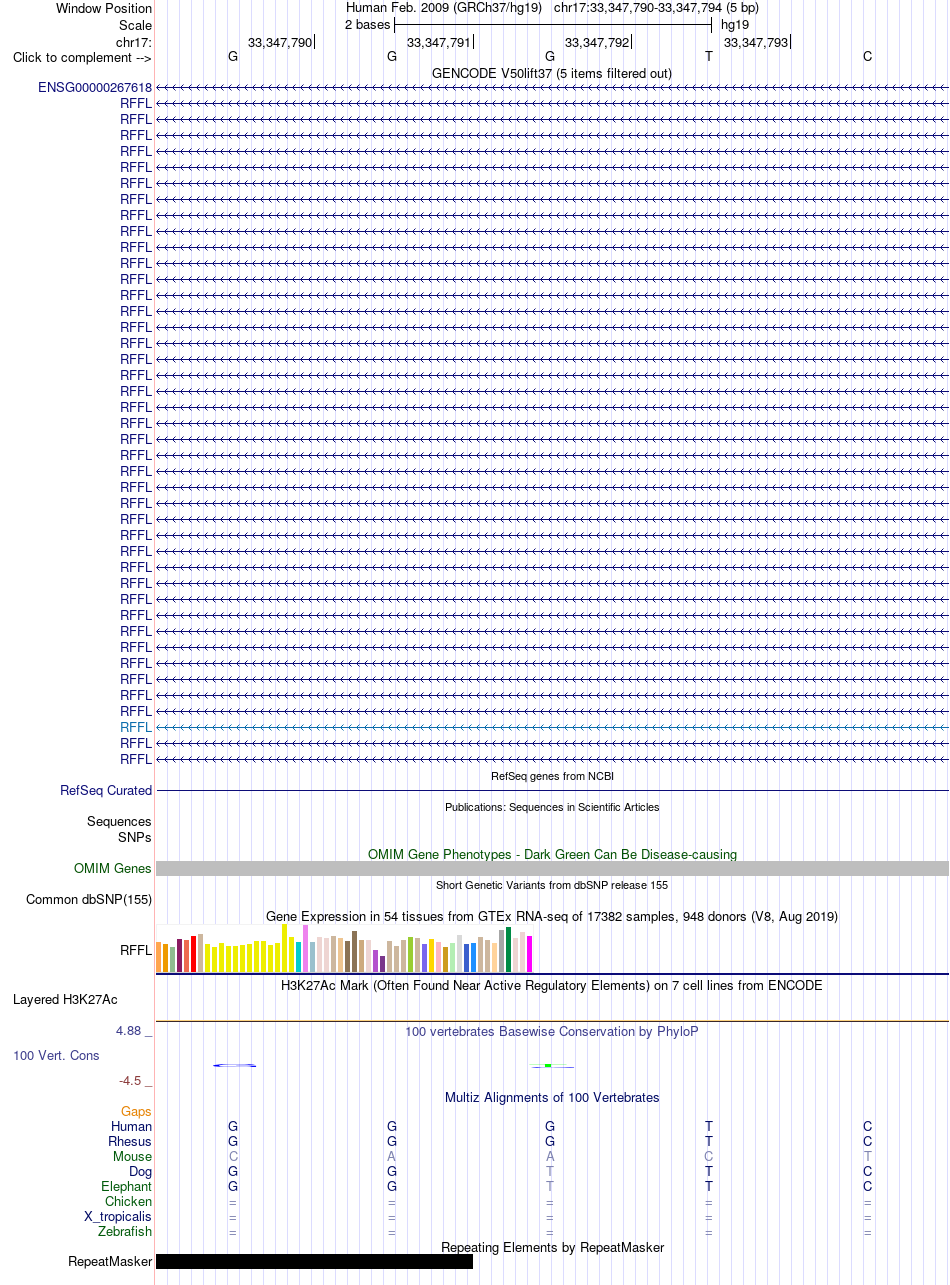
Task: Click the ENSG00000267618 gene label
Action: tap(95, 87)
